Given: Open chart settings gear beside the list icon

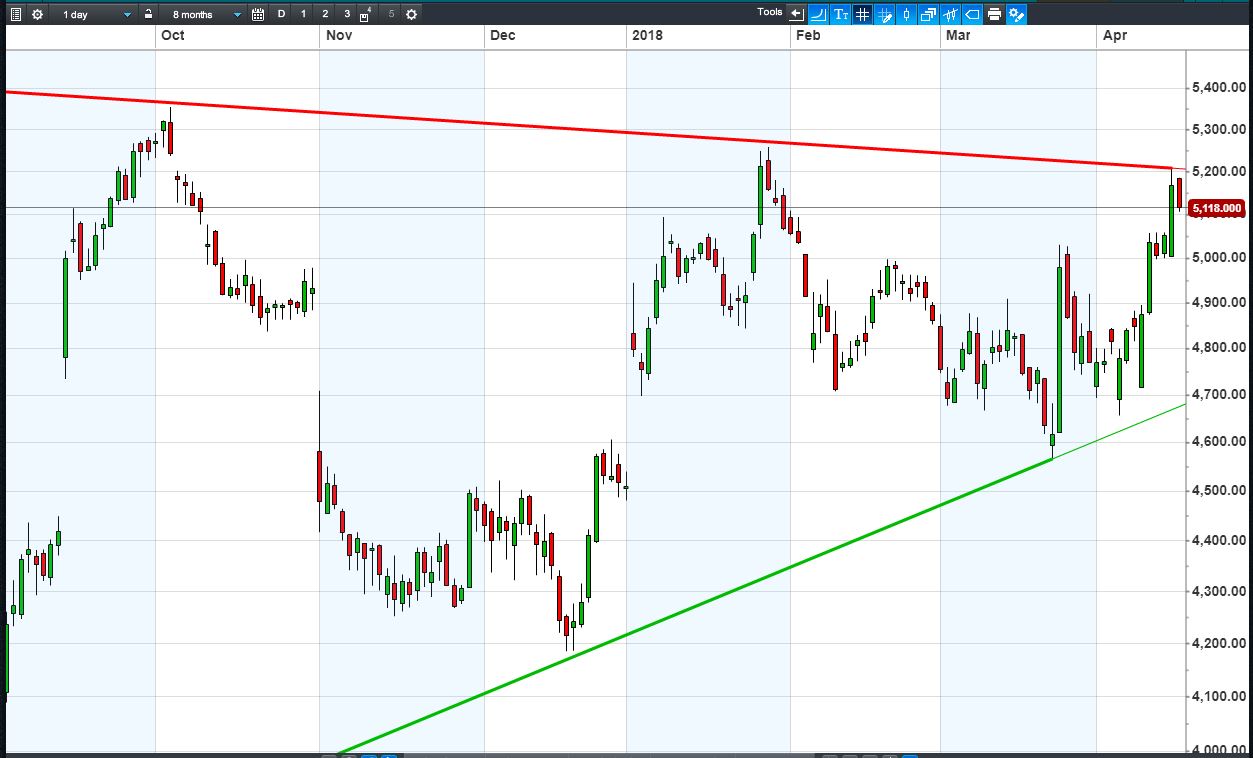Looking at the screenshot, I should 37,14.
